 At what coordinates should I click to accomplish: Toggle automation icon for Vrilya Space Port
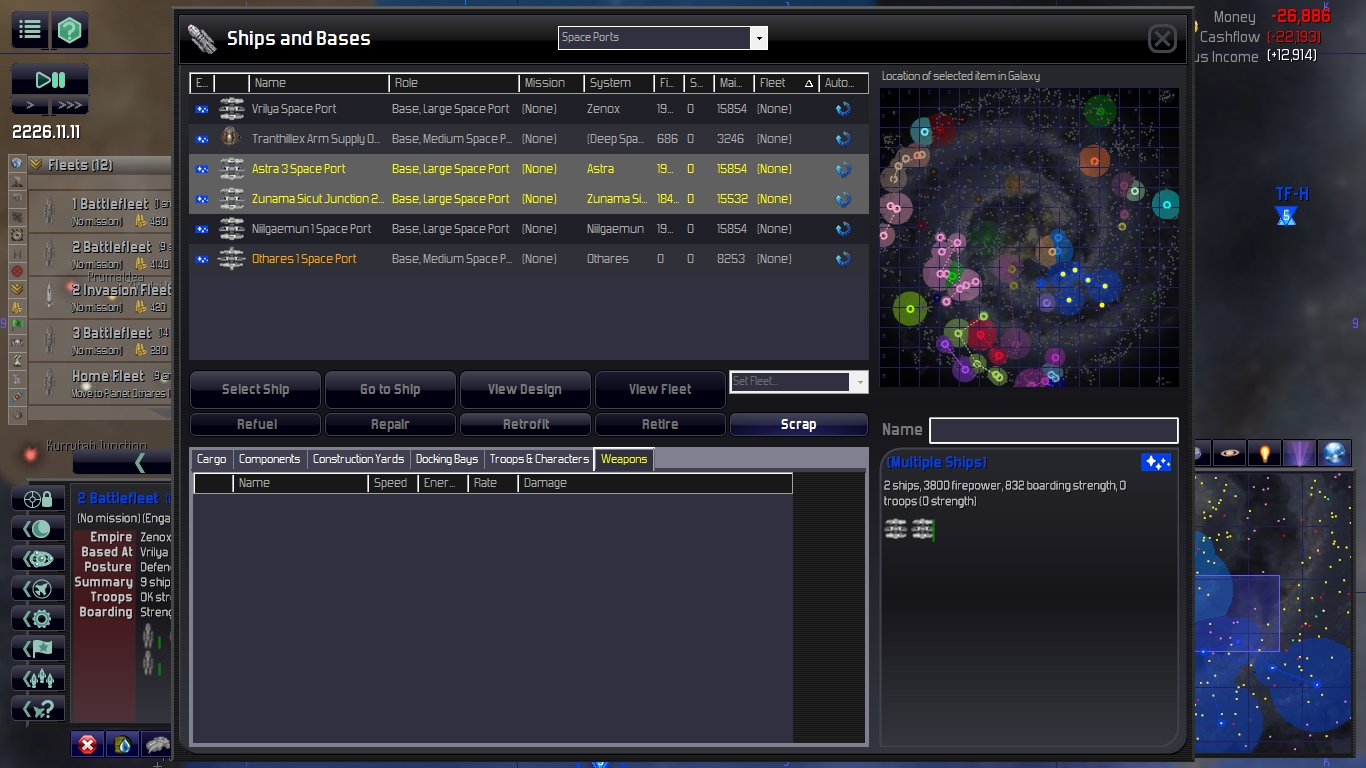tap(843, 109)
